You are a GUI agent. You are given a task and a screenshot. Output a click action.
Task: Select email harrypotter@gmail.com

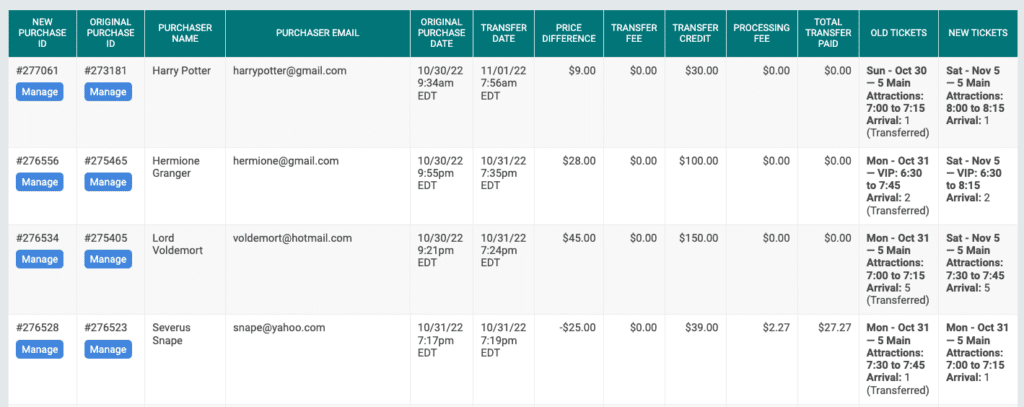click(x=290, y=71)
